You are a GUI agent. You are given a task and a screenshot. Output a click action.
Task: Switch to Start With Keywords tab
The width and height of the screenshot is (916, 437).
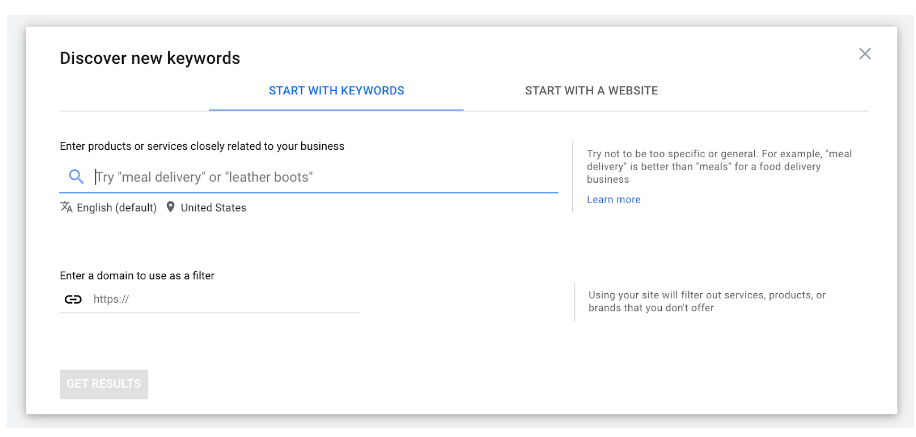click(x=336, y=91)
